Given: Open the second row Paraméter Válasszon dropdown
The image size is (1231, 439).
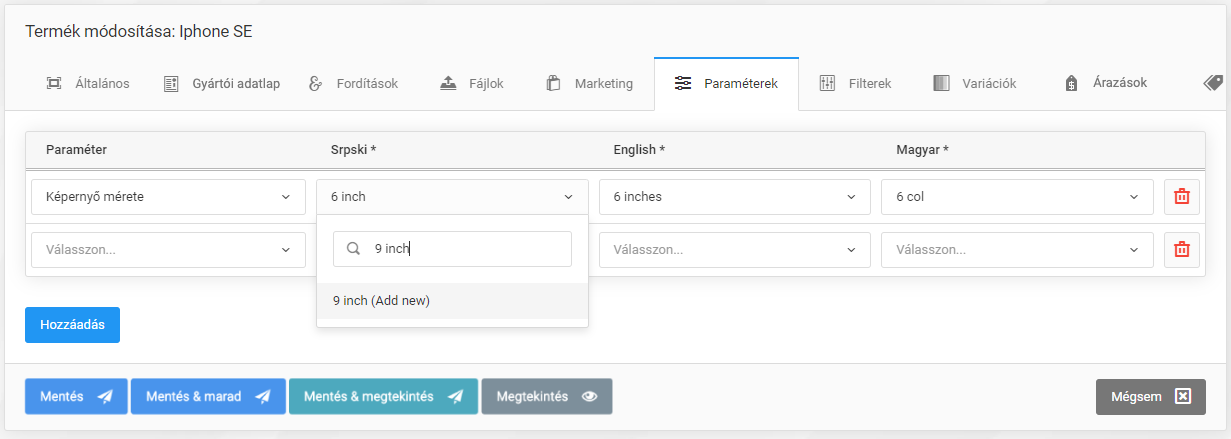Looking at the screenshot, I should click(x=168, y=250).
